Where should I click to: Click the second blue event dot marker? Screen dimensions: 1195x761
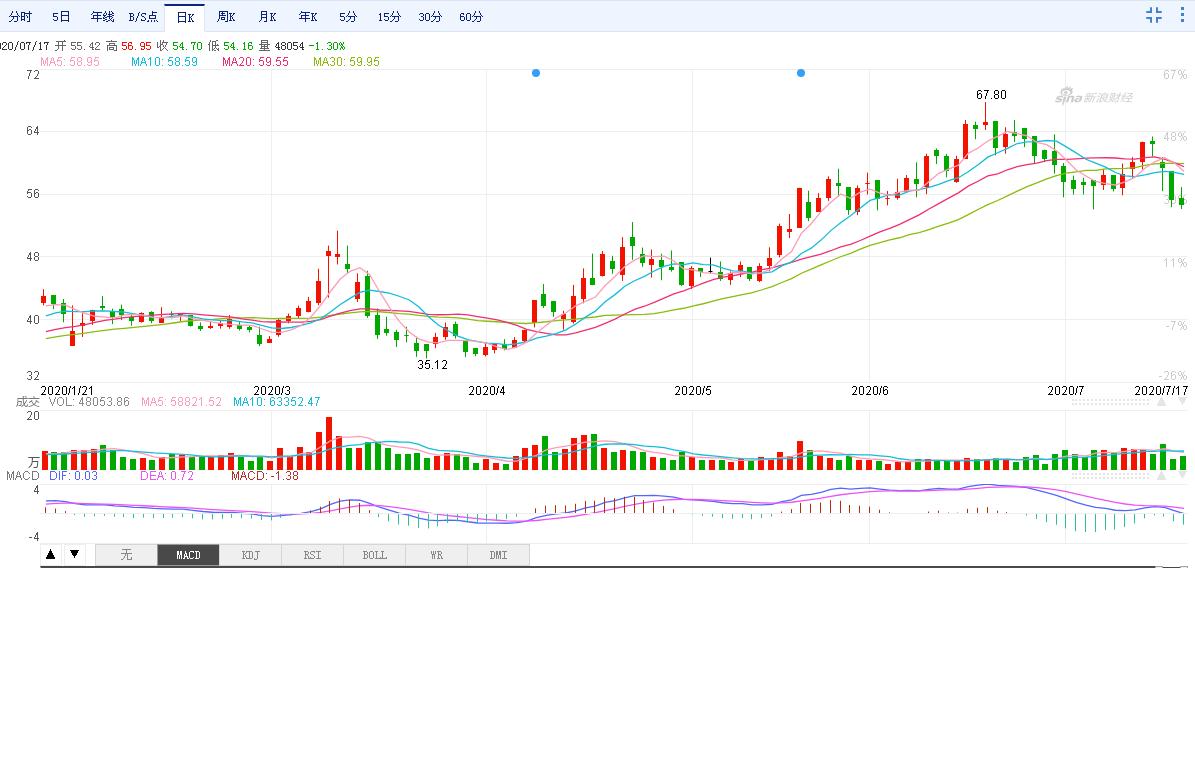[x=801, y=73]
